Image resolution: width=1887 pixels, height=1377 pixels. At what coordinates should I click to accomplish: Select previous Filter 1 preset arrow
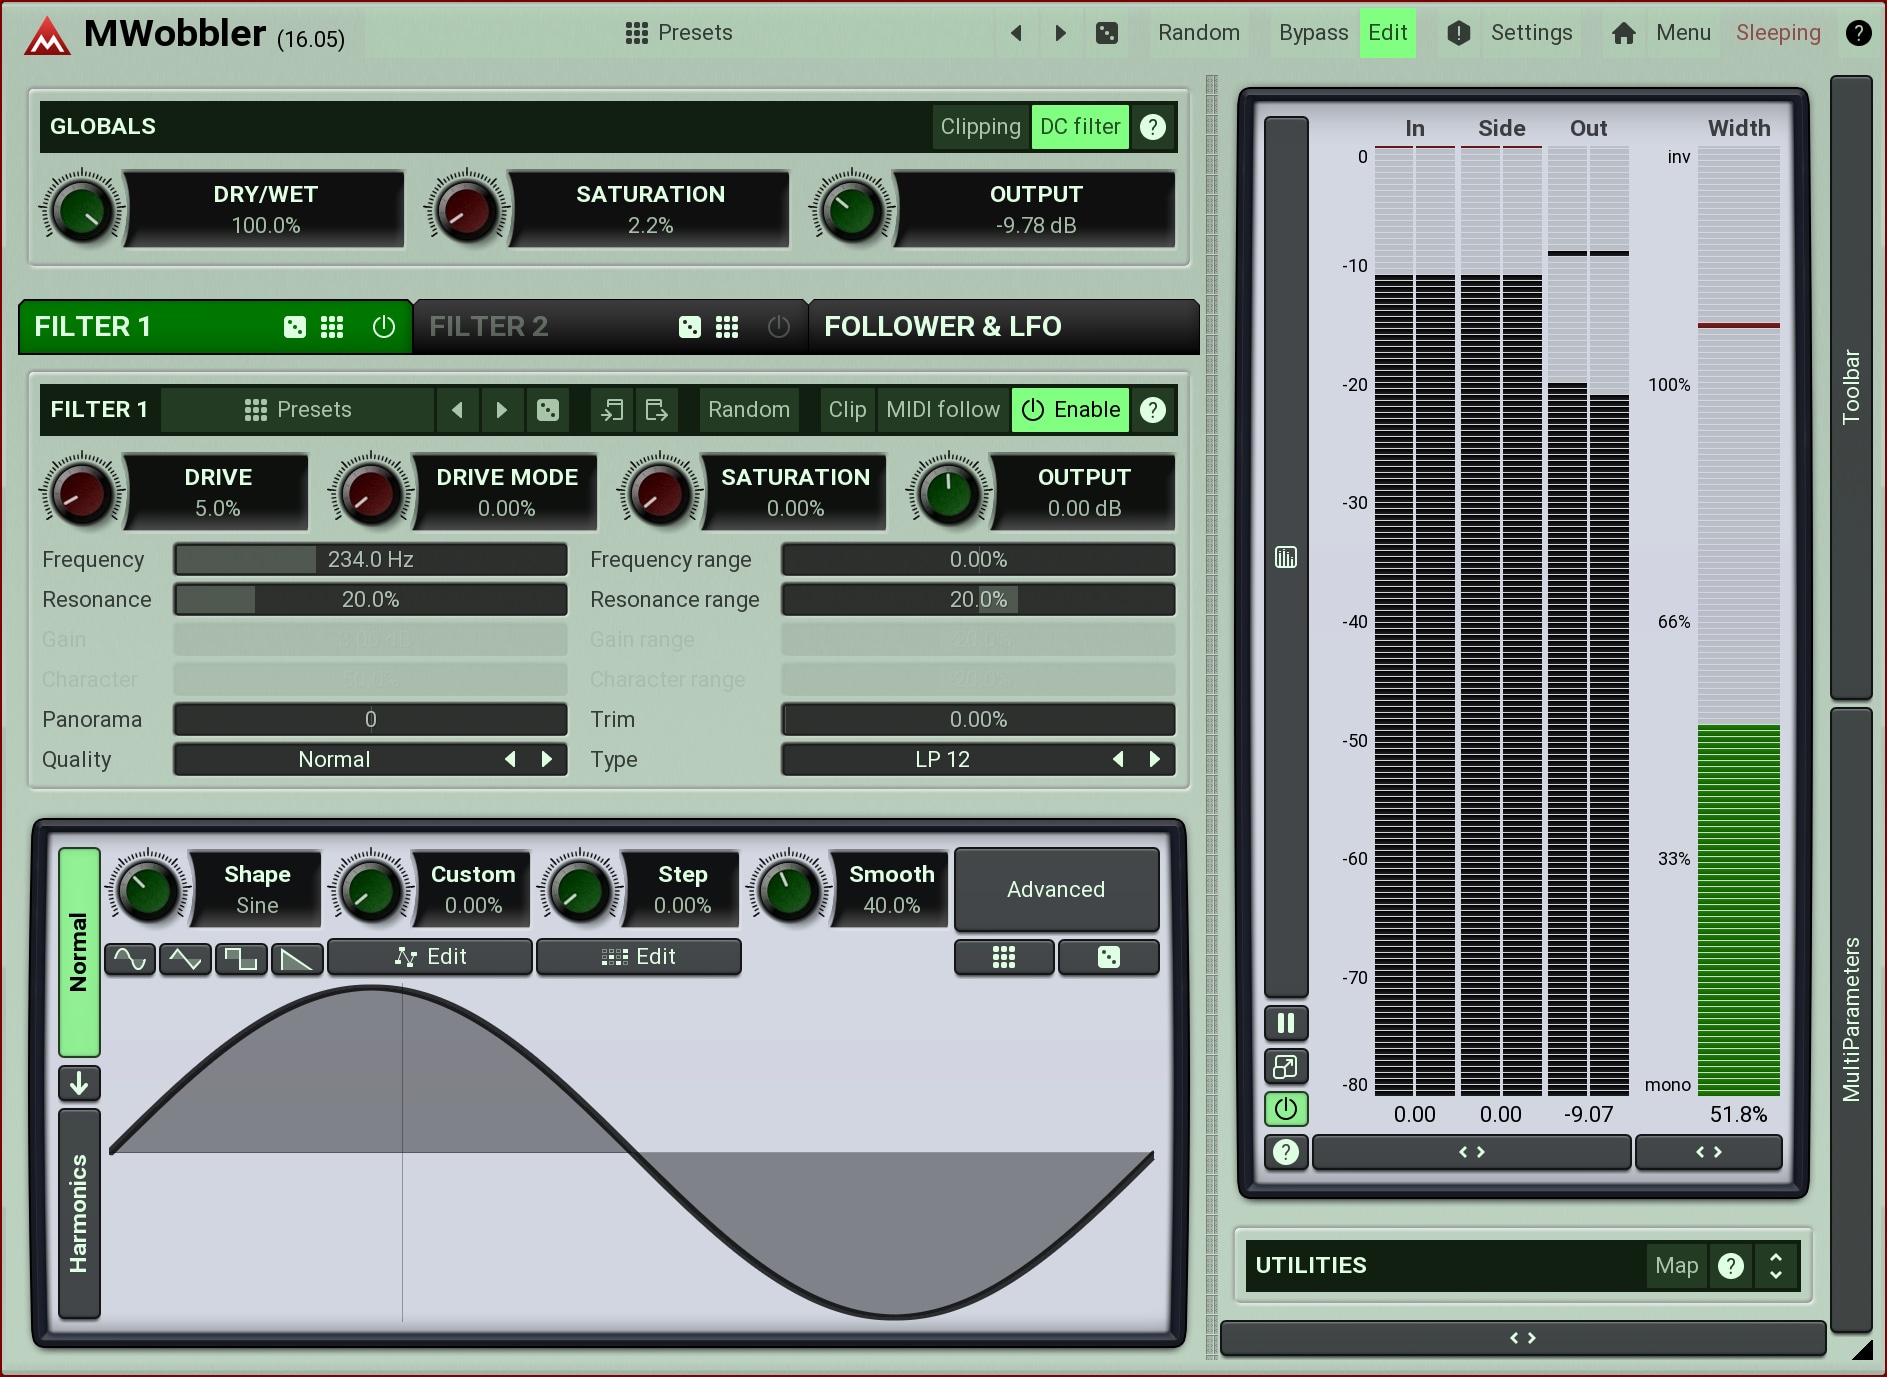click(x=457, y=410)
